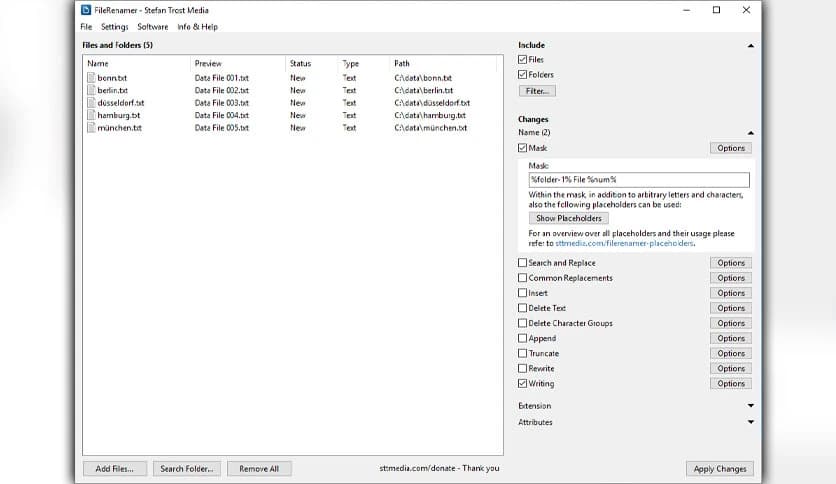Click the sttmedia.com/donate text
836x484 pixels.
[417, 468]
